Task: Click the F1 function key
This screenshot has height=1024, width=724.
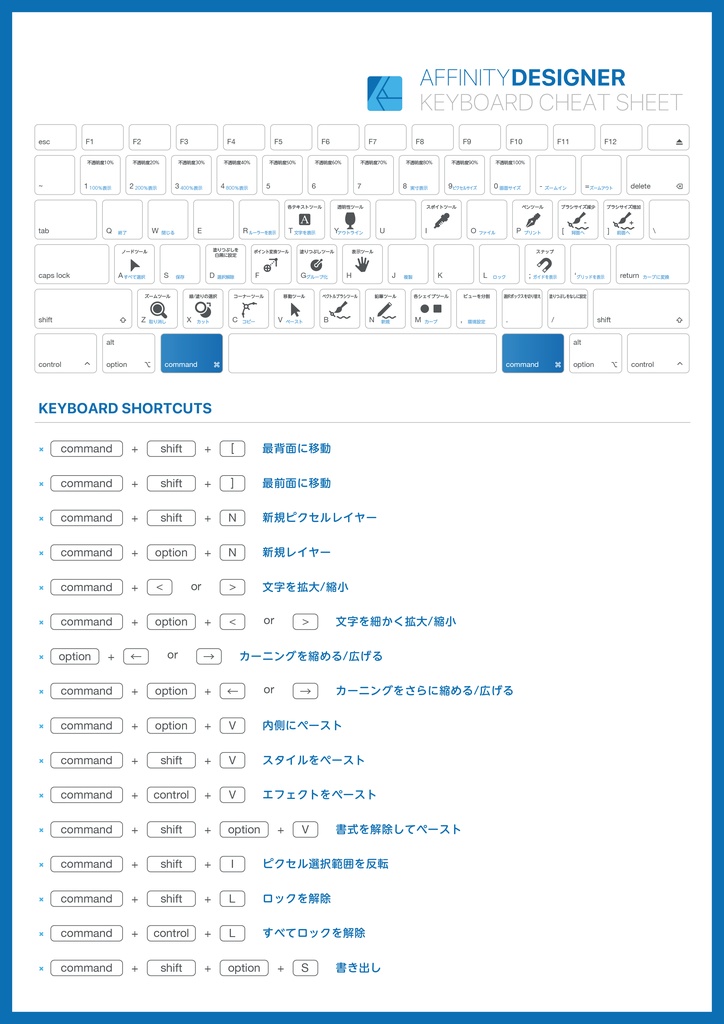Action: [x=102, y=138]
